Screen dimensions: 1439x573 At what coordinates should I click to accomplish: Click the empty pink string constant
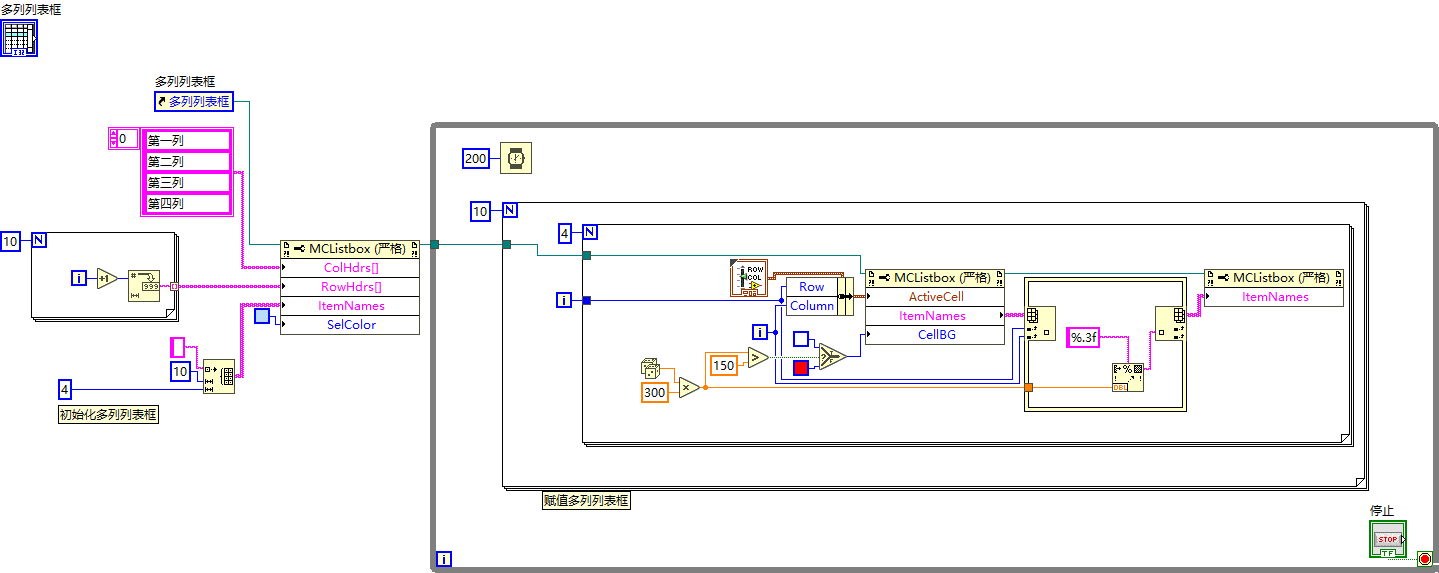pyautogui.click(x=178, y=347)
